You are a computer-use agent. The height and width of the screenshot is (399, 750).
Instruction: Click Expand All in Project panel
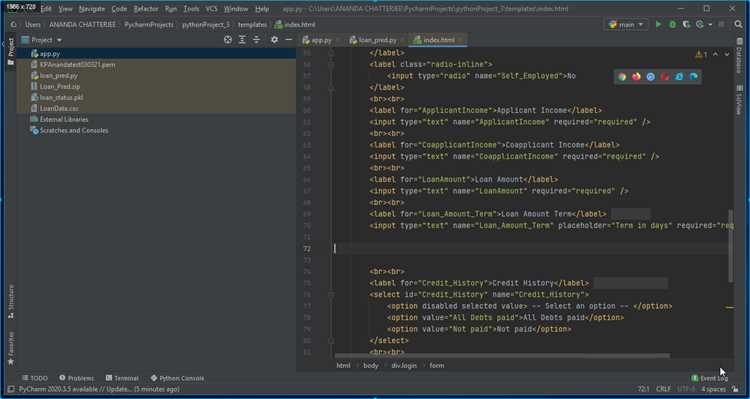click(x=242, y=40)
